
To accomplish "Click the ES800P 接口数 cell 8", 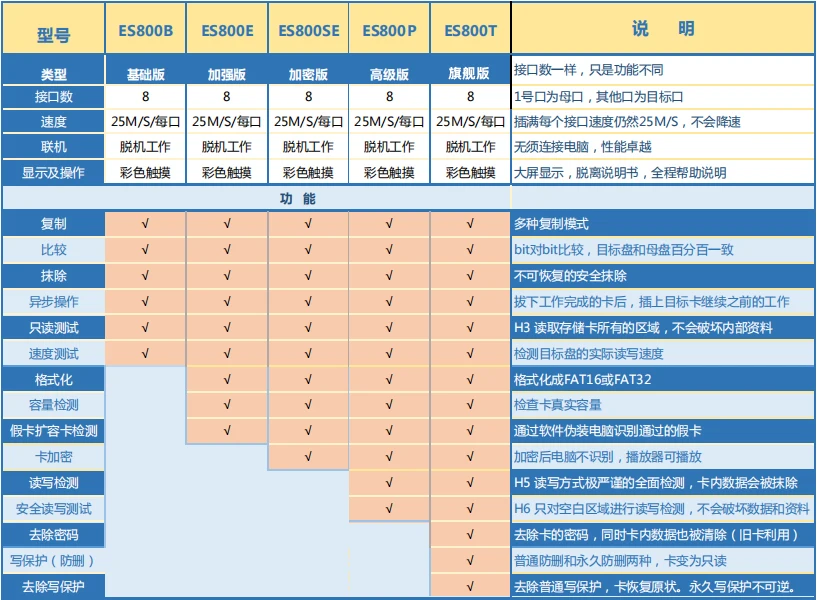I will click(389, 96).
